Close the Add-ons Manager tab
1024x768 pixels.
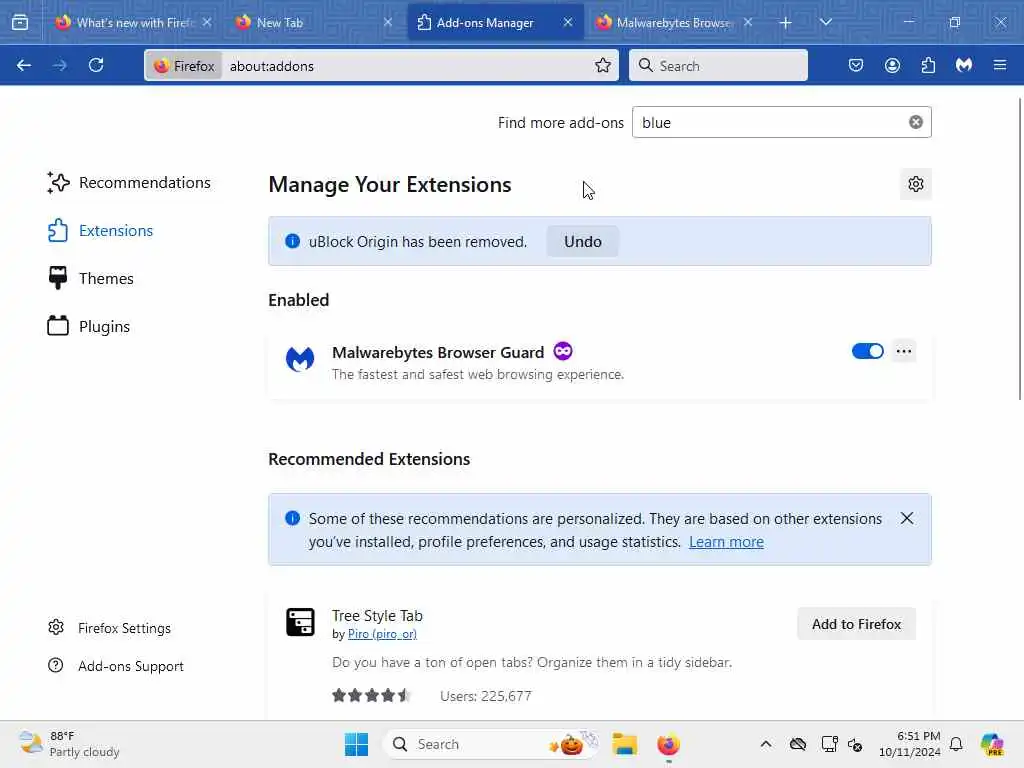pyautogui.click(x=568, y=23)
